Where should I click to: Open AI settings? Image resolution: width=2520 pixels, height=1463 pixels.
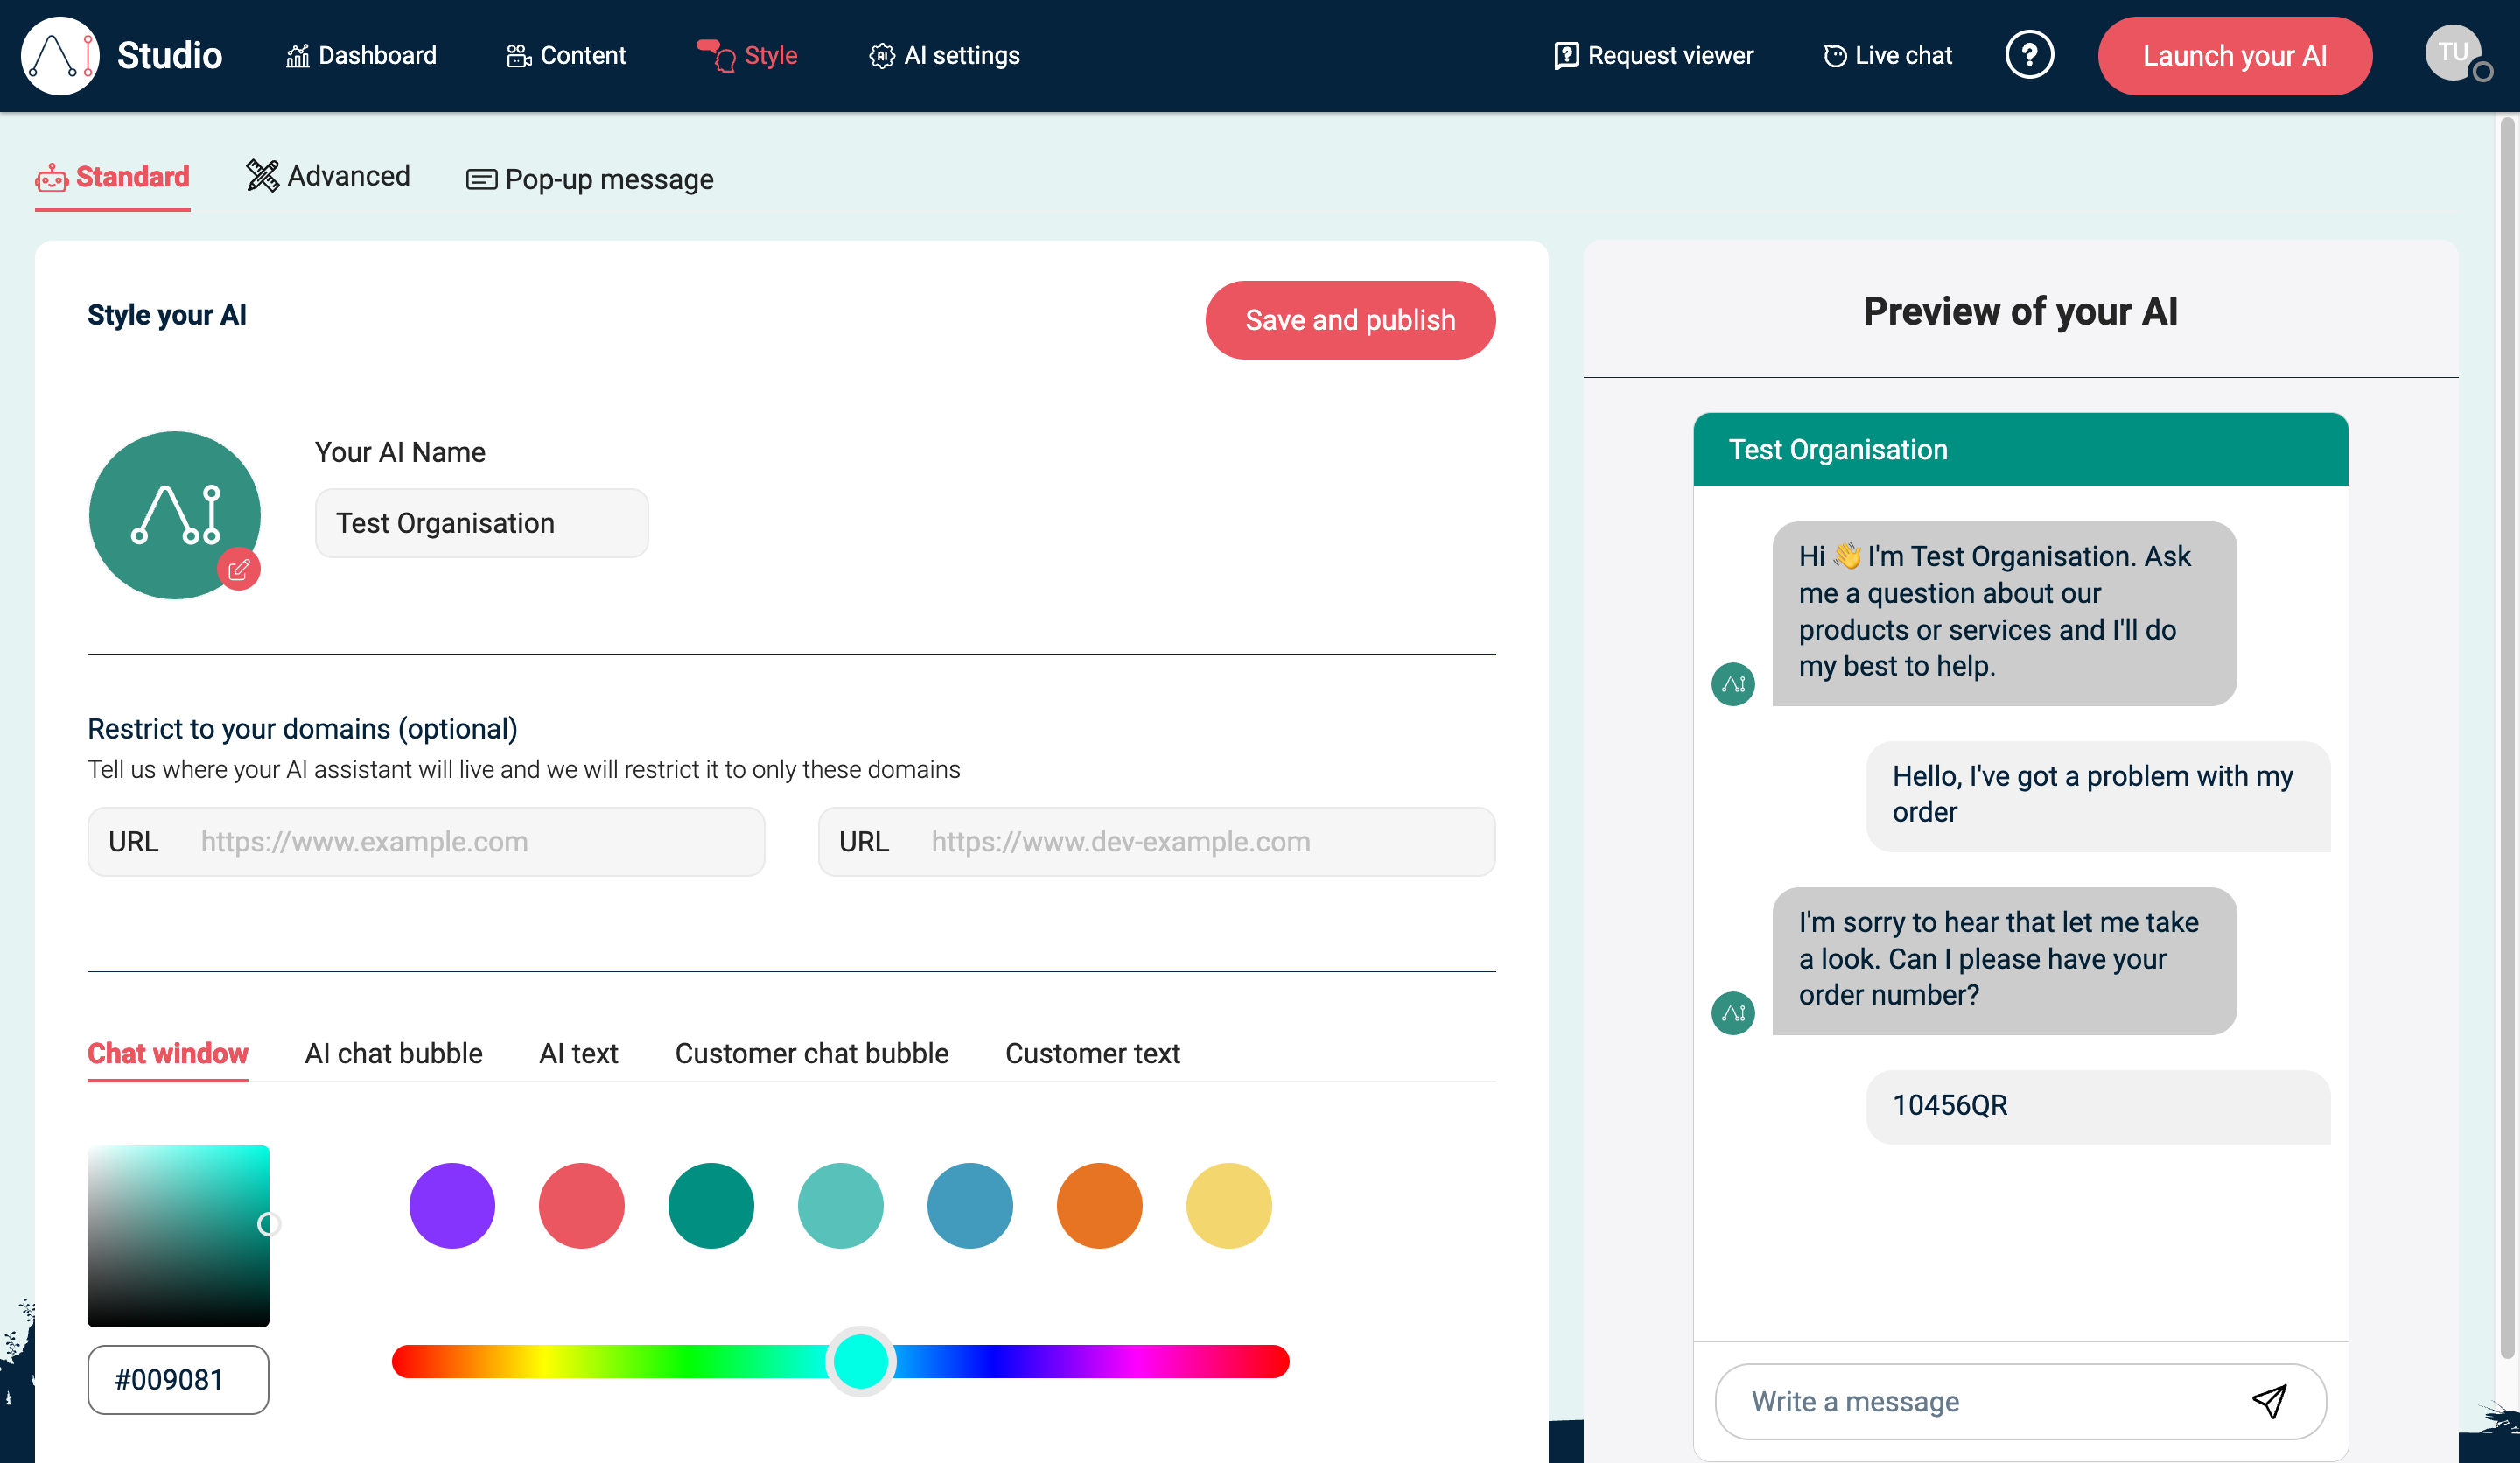(944, 55)
